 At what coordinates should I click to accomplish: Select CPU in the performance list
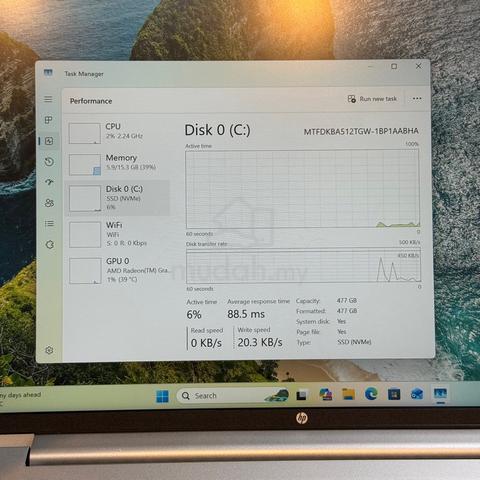pyautogui.click(x=117, y=133)
